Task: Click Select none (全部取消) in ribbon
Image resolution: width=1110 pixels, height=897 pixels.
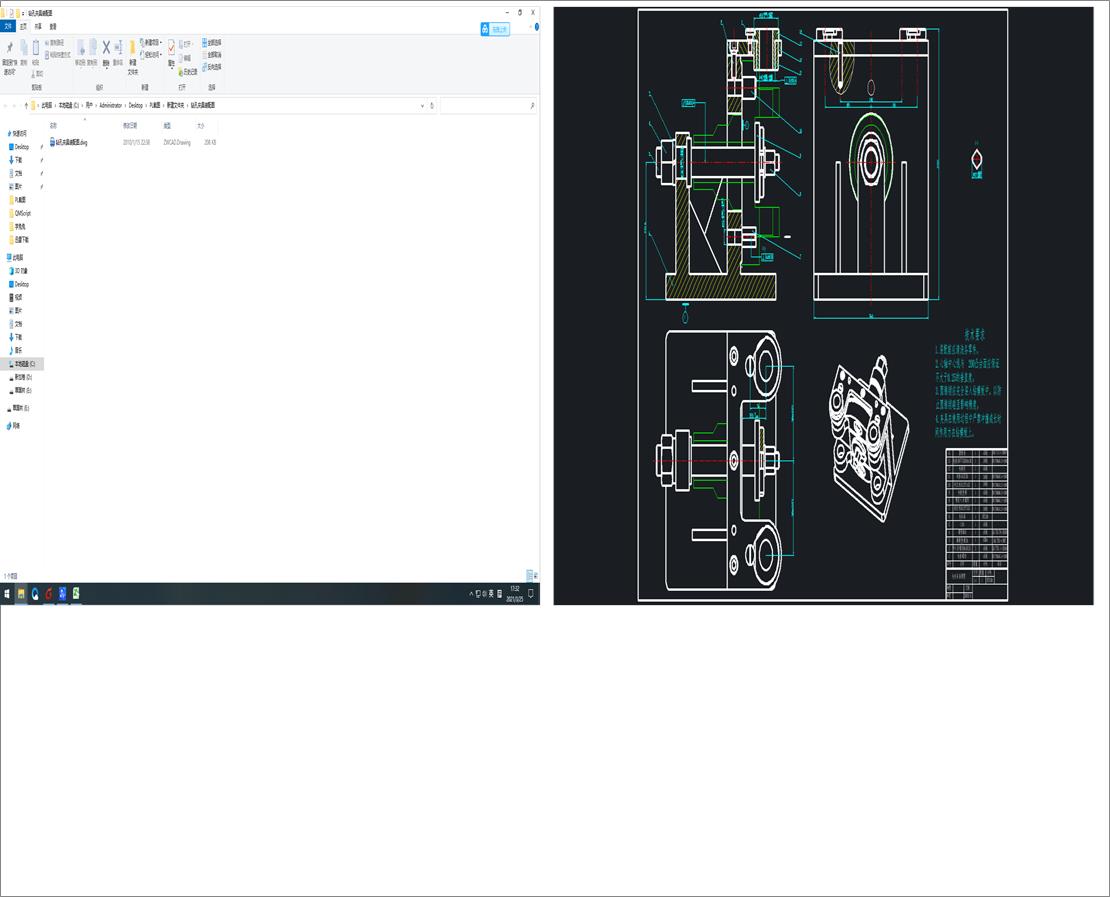Action: tap(212, 55)
